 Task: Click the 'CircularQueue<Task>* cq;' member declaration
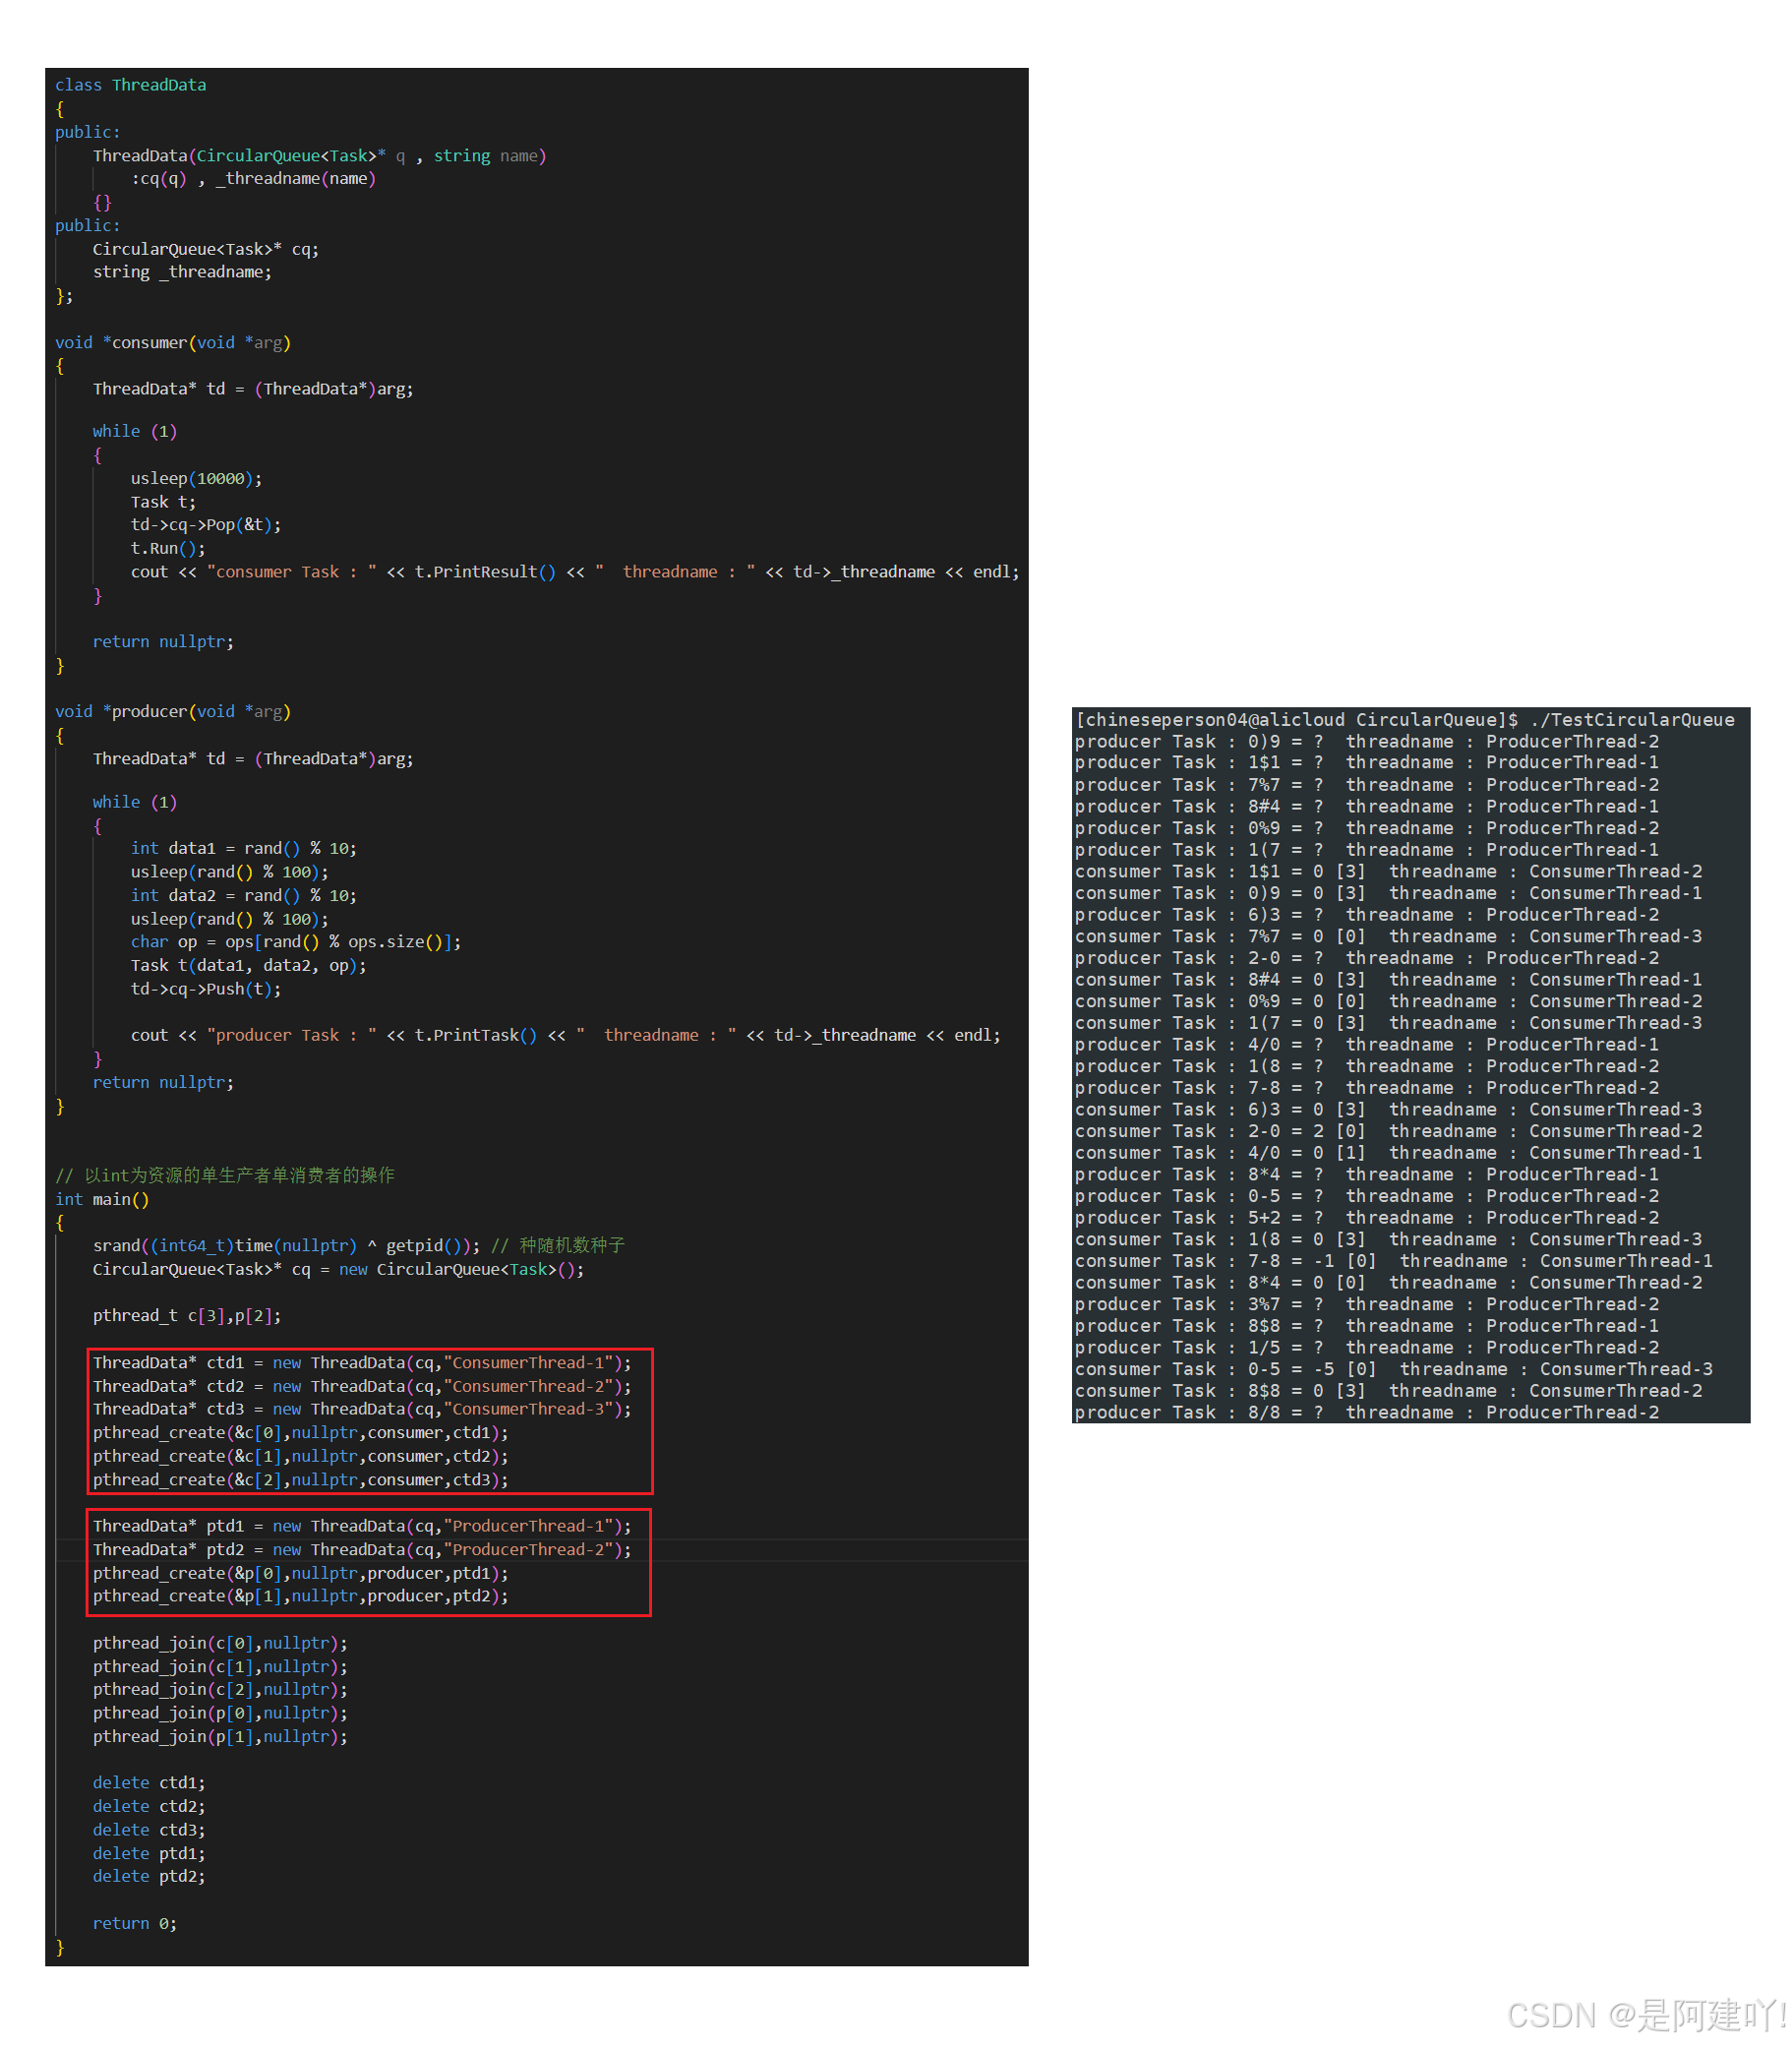(x=206, y=249)
